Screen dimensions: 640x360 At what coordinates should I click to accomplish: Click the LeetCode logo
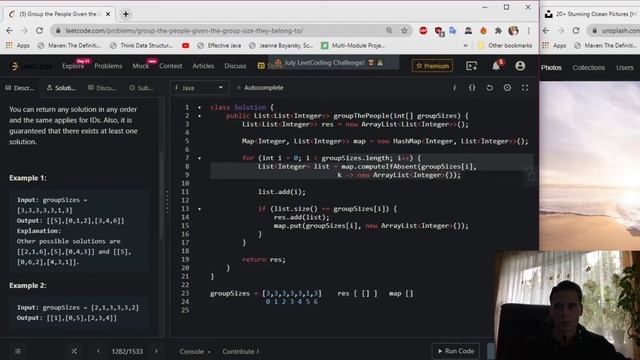pyautogui.click(x=31, y=66)
